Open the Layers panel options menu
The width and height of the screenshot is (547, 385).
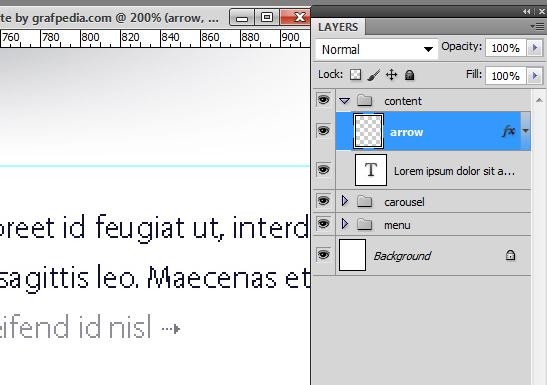(537, 27)
